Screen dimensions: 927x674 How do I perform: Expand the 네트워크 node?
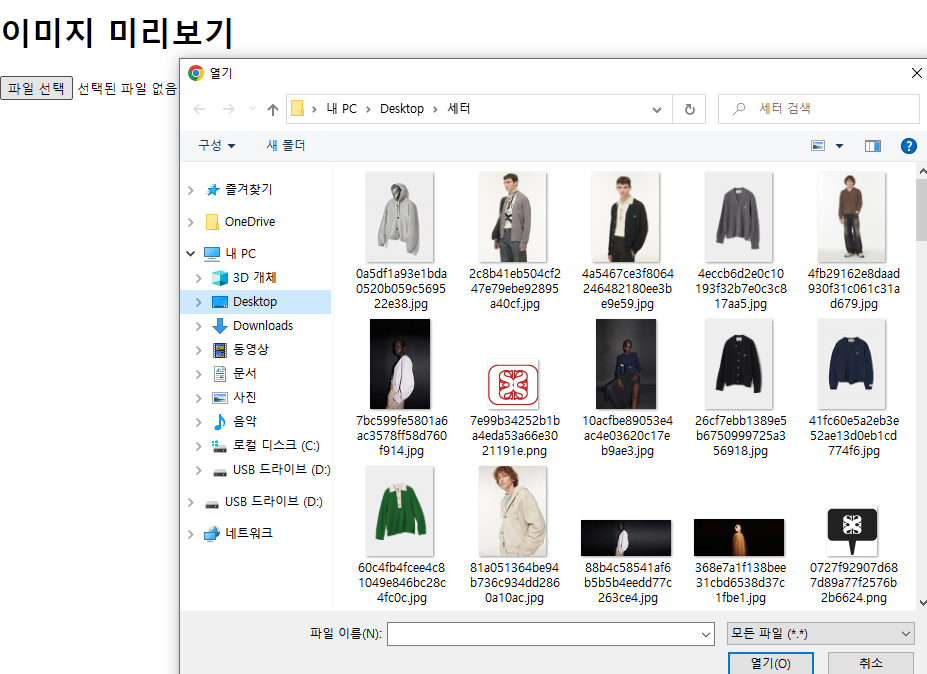(x=190, y=534)
